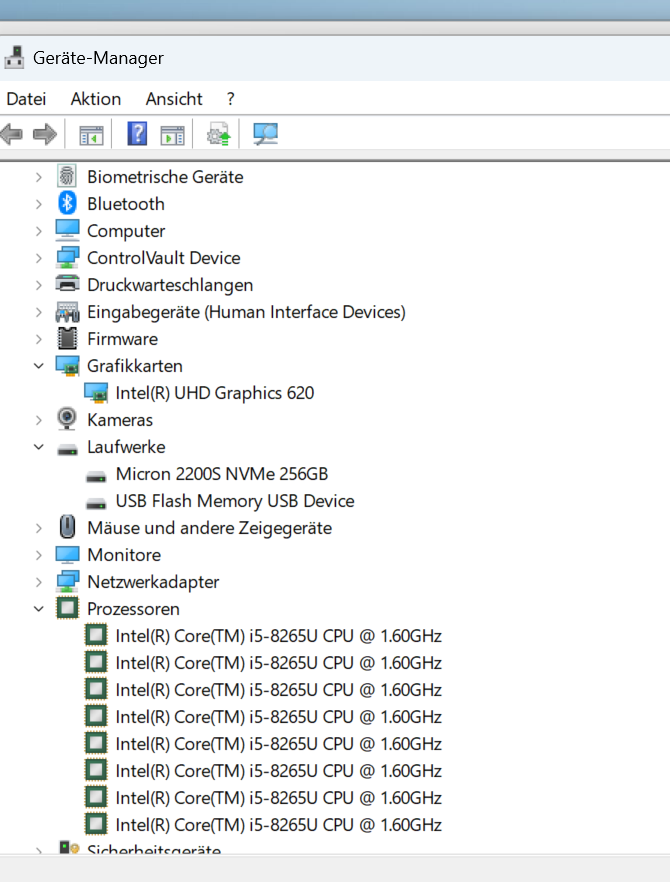
Task: Select the Druckwarteschlangen label
Action: coord(170,285)
